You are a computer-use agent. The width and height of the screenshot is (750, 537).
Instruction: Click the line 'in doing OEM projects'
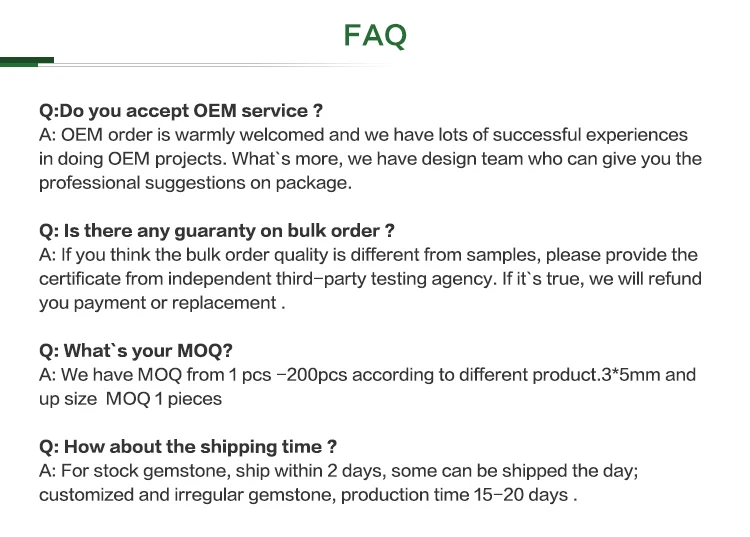pyautogui.click(x=370, y=159)
